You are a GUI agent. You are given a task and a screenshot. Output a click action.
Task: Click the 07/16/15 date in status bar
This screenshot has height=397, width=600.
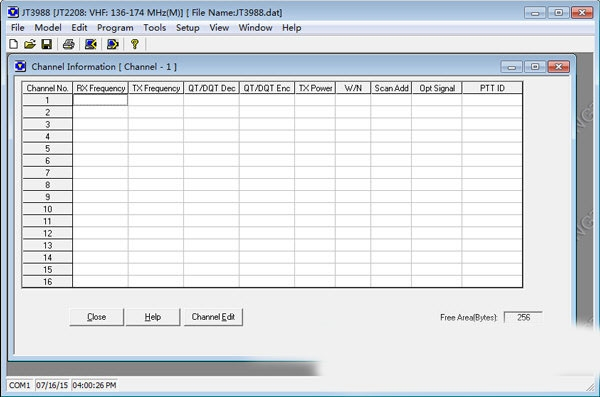tap(52, 385)
